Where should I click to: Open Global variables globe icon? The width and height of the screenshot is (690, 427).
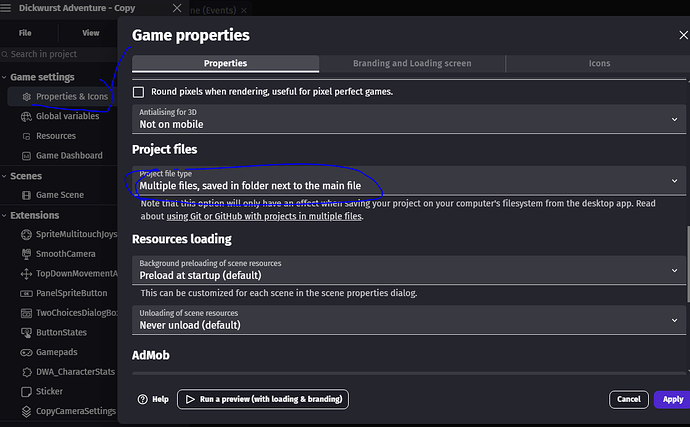coord(26,116)
